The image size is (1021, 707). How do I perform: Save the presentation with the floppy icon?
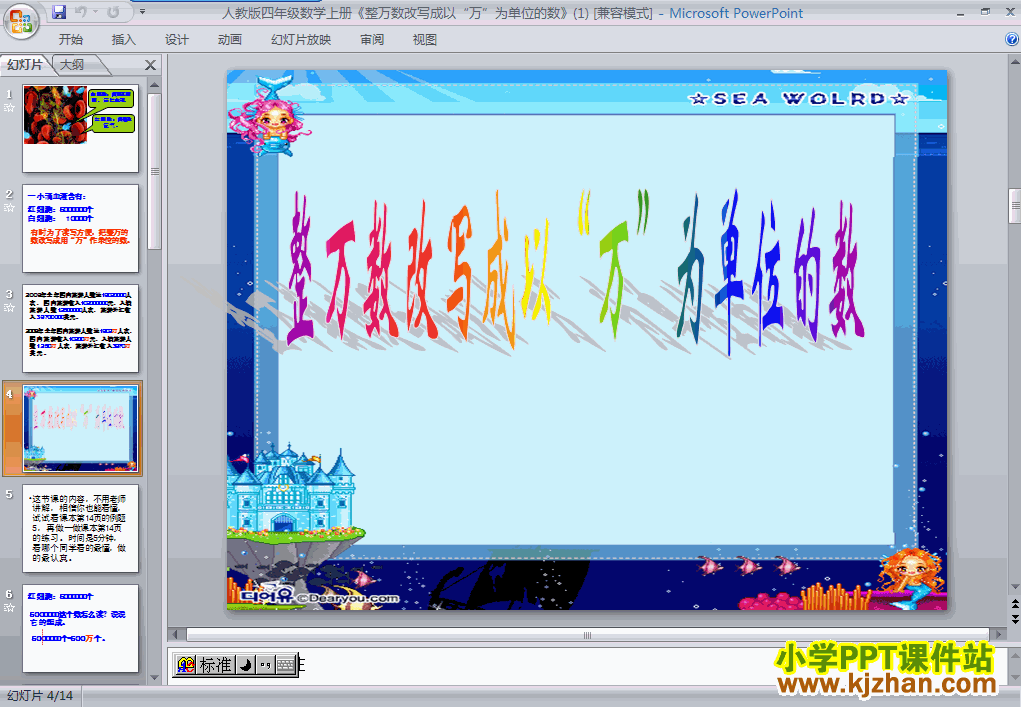point(59,12)
